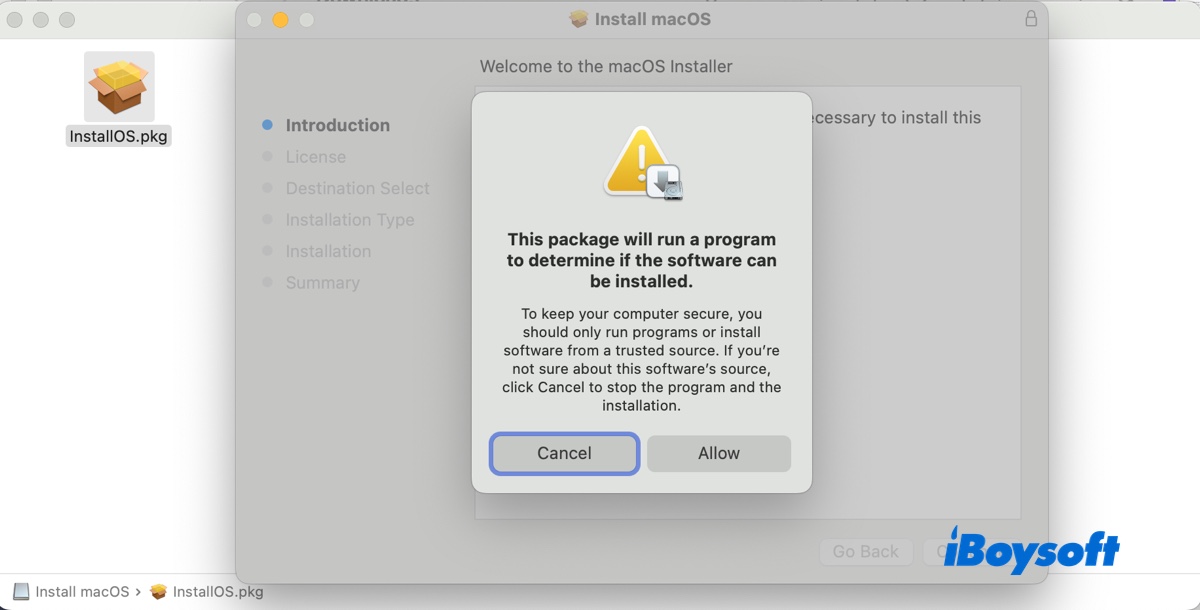Click the blue Introduction step bullet
Viewport: 1200px width, 610px height.
click(267, 125)
